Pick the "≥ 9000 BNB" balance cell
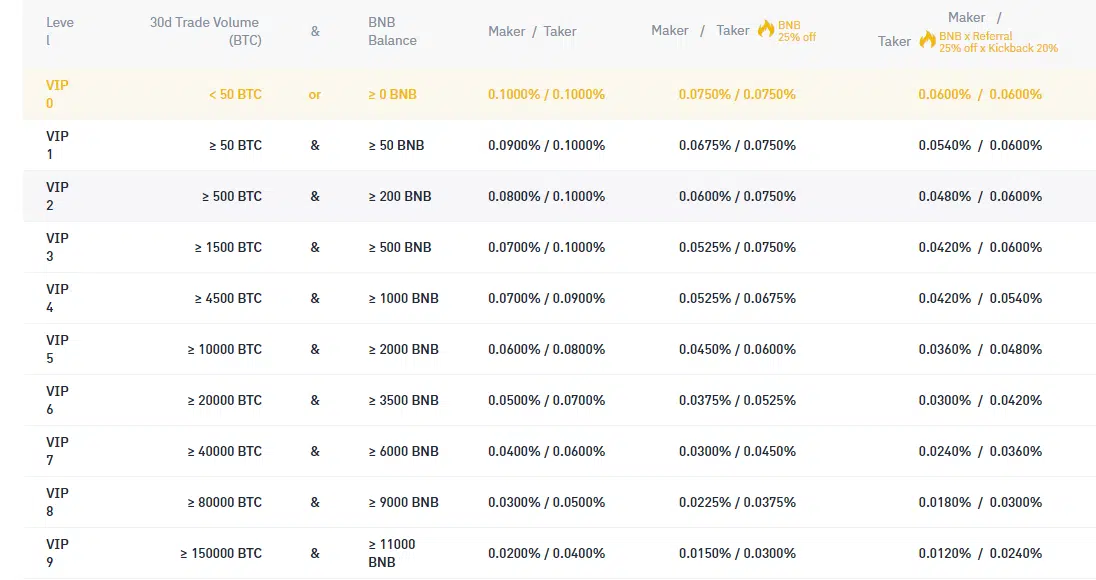The image size is (1096, 580). click(x=403, y=502)
